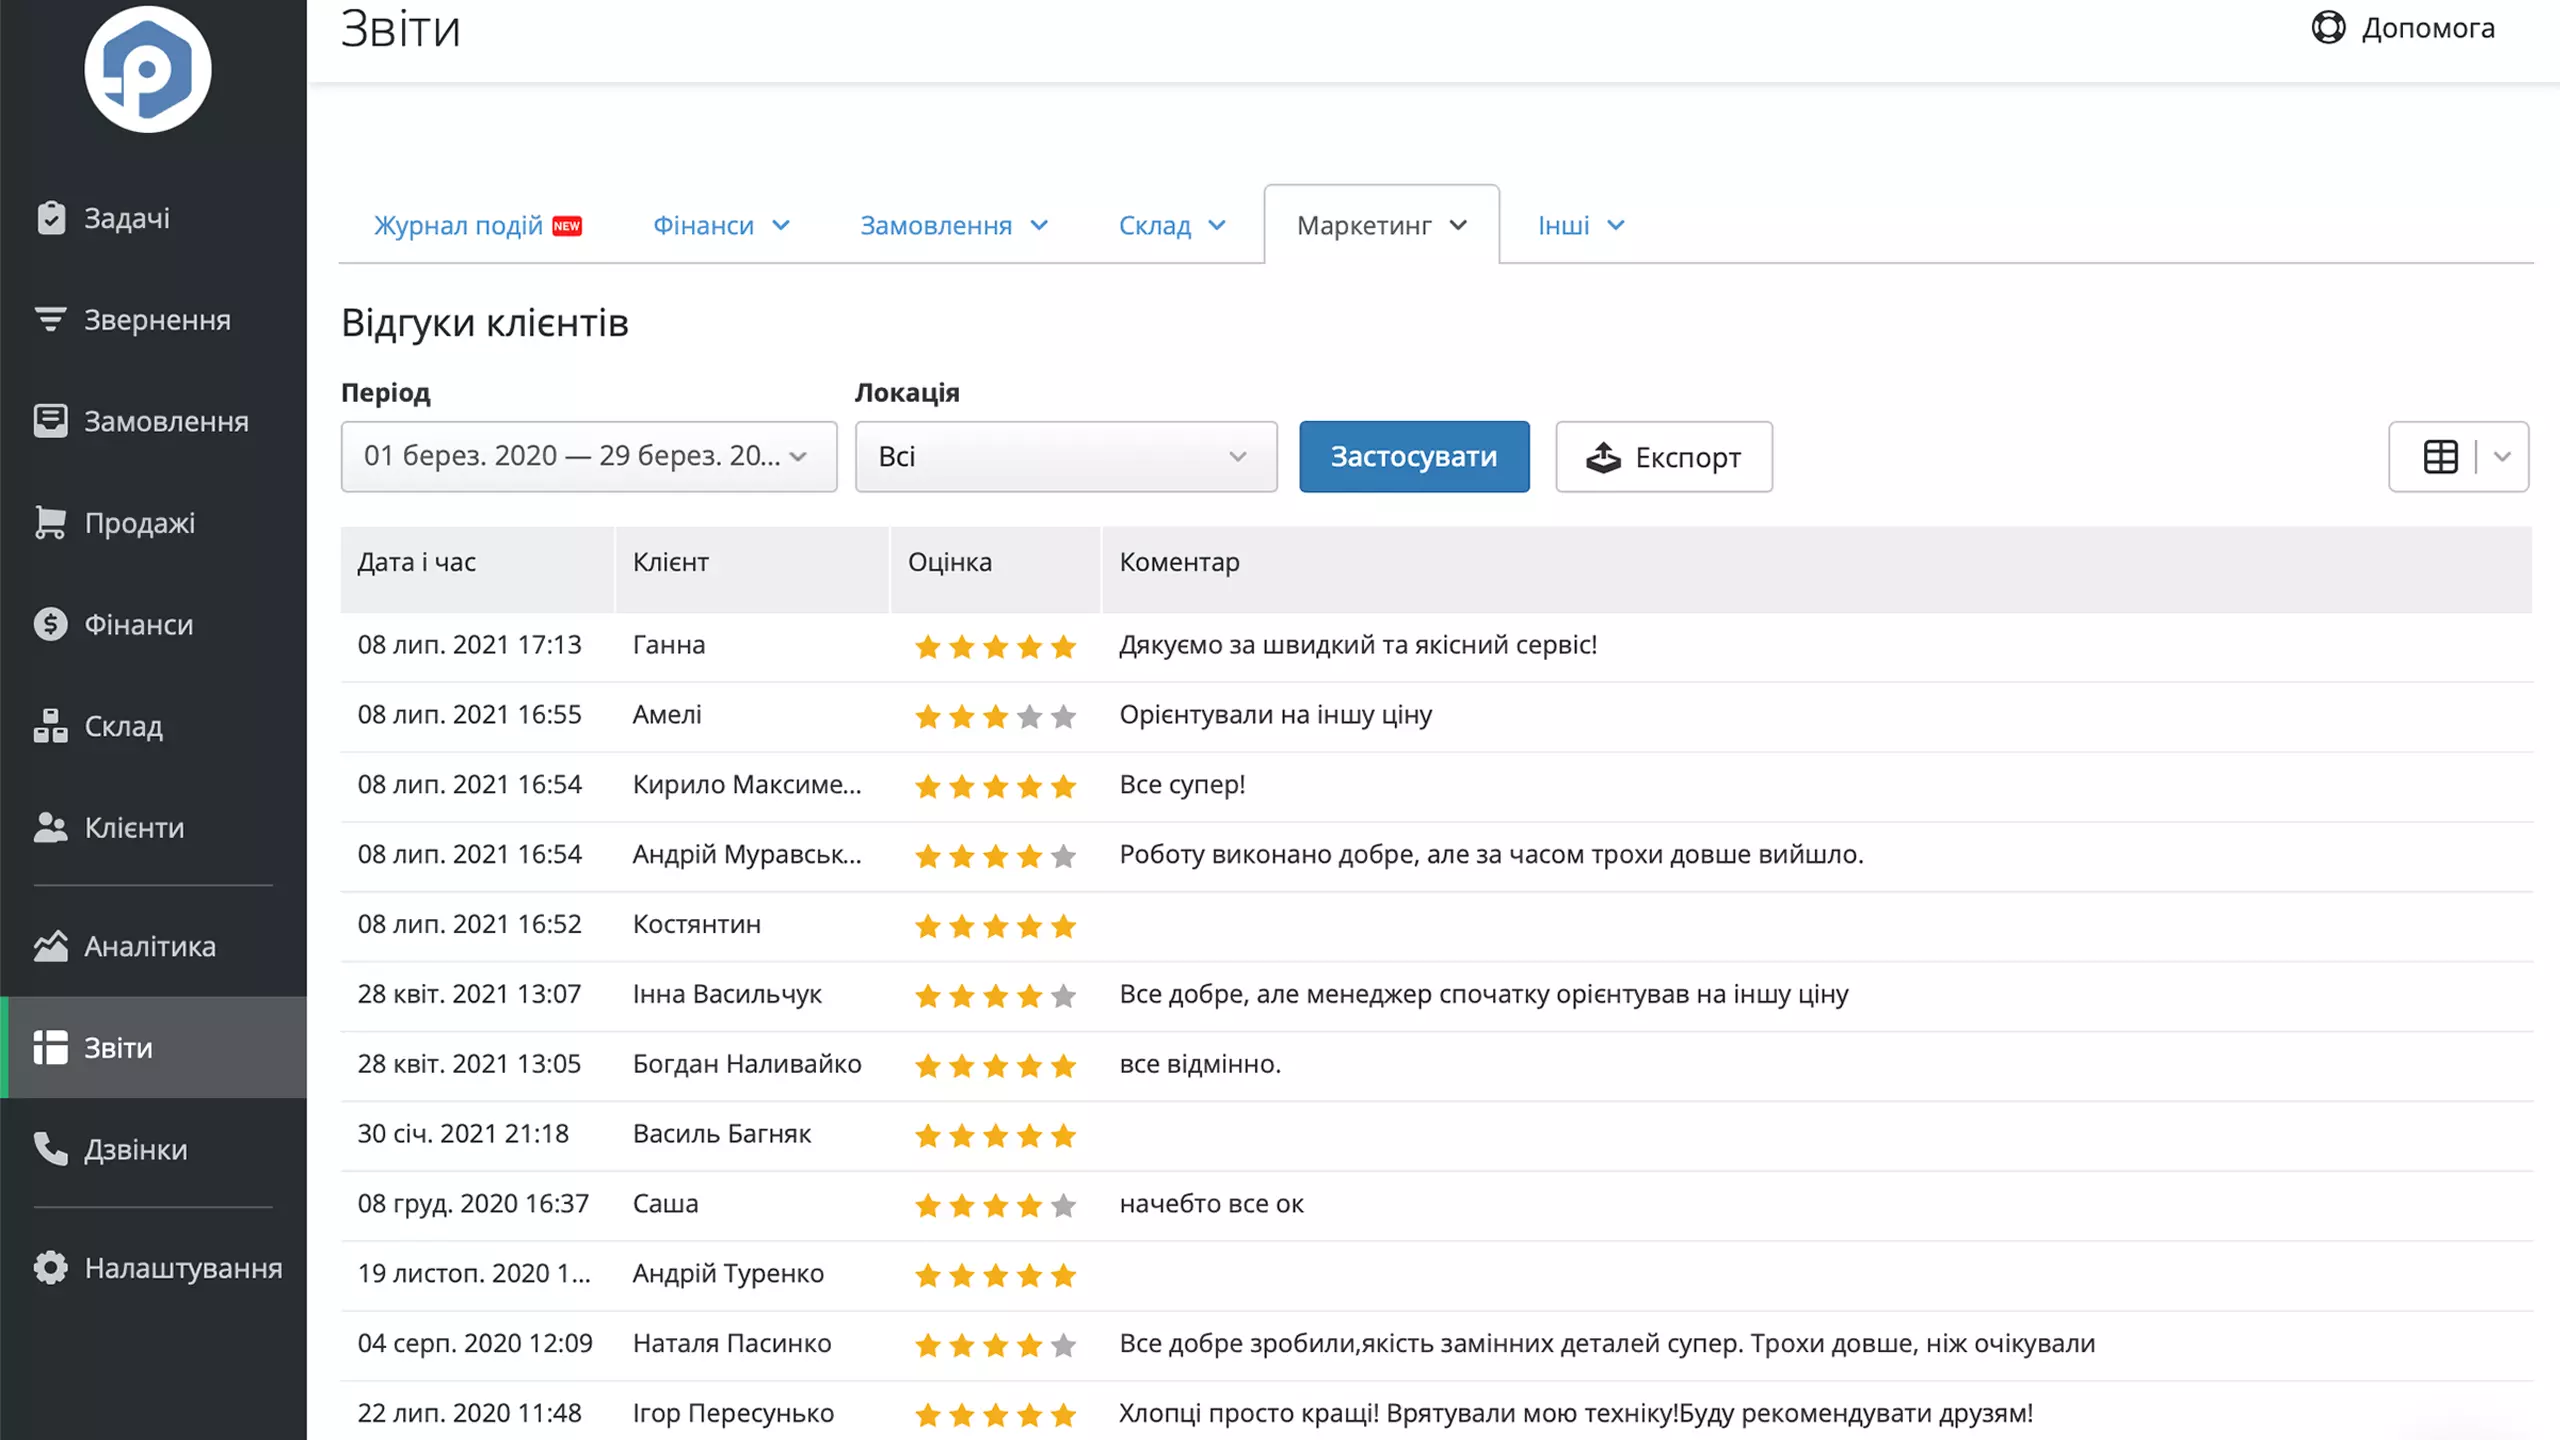Click the Звіти table icon
The width and height of the screenshot is (2560, 1440).
tap(50, 1047)
